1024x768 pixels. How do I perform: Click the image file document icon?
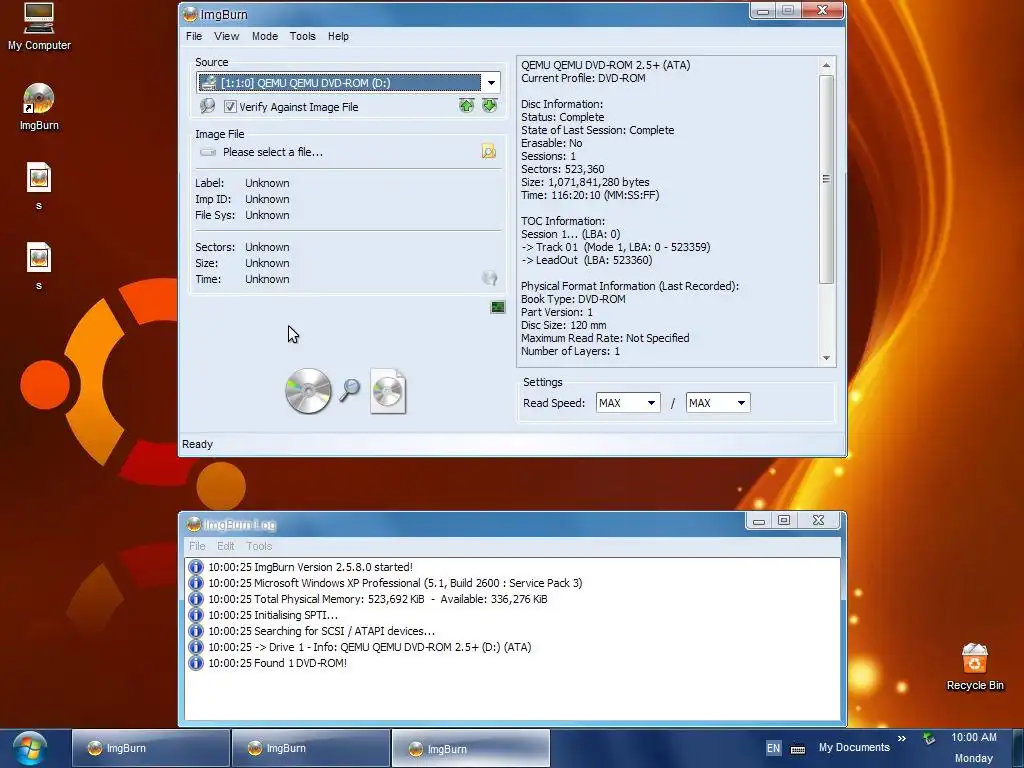coord(388,391)
